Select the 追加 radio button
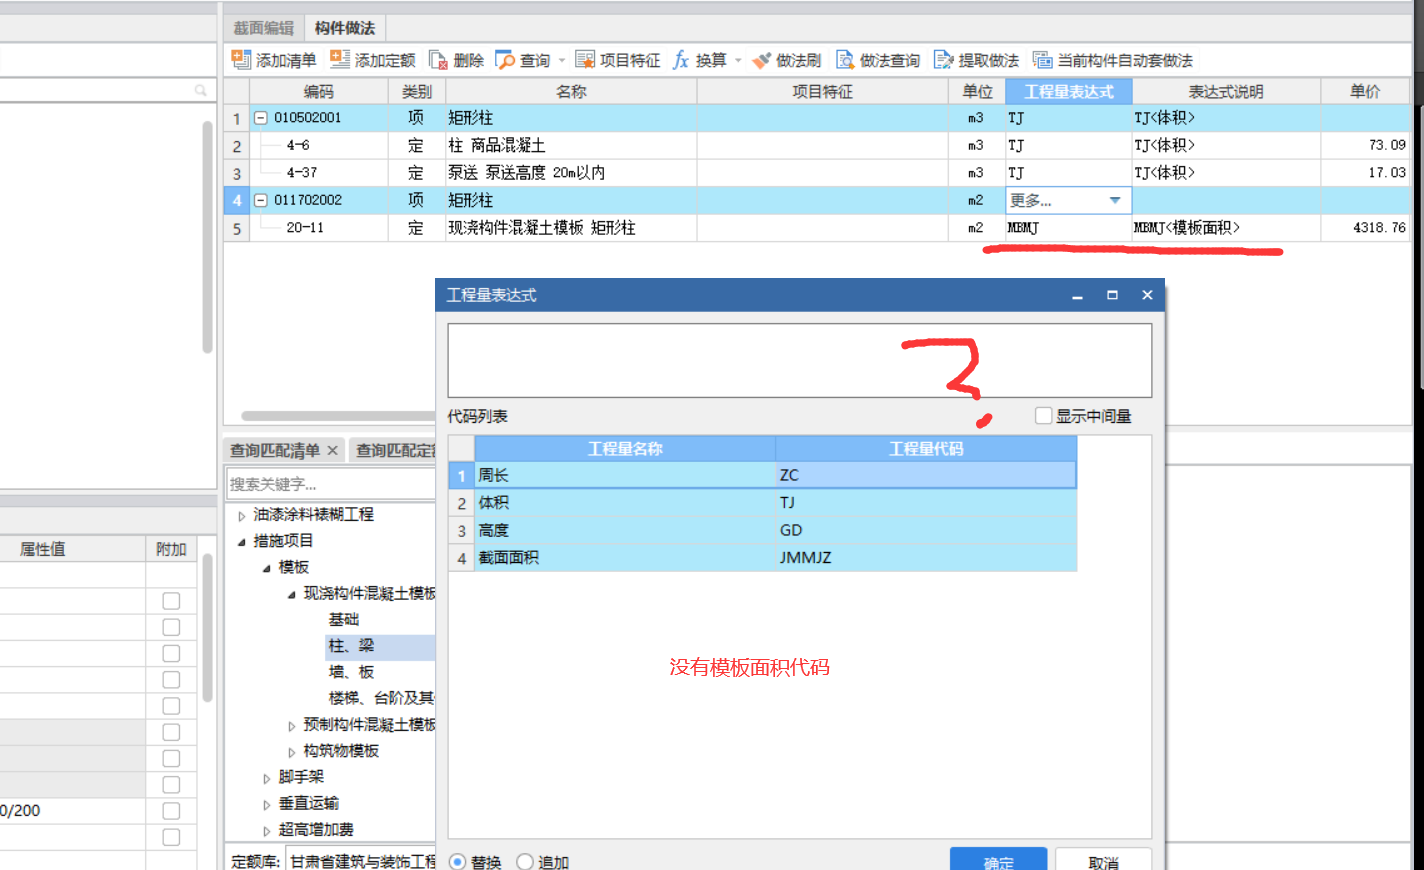The width and height of the screenshot is (1424, 870). pos(525,861)
